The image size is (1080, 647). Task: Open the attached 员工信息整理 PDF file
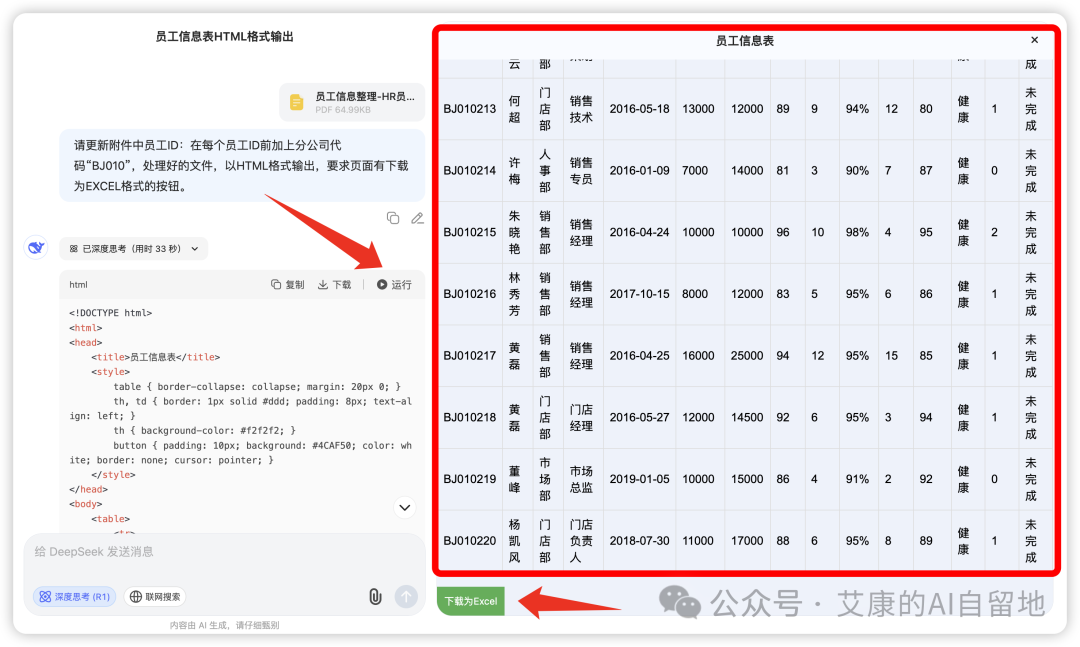pyautogui.click(x=352, y=102)
